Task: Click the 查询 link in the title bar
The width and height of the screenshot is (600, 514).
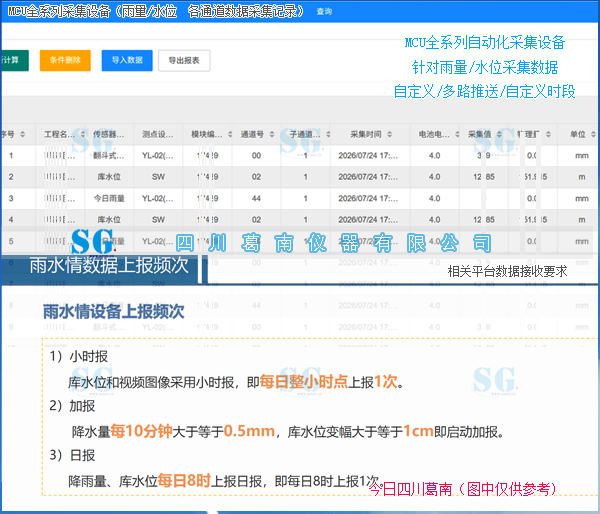Action: (324, 11)
